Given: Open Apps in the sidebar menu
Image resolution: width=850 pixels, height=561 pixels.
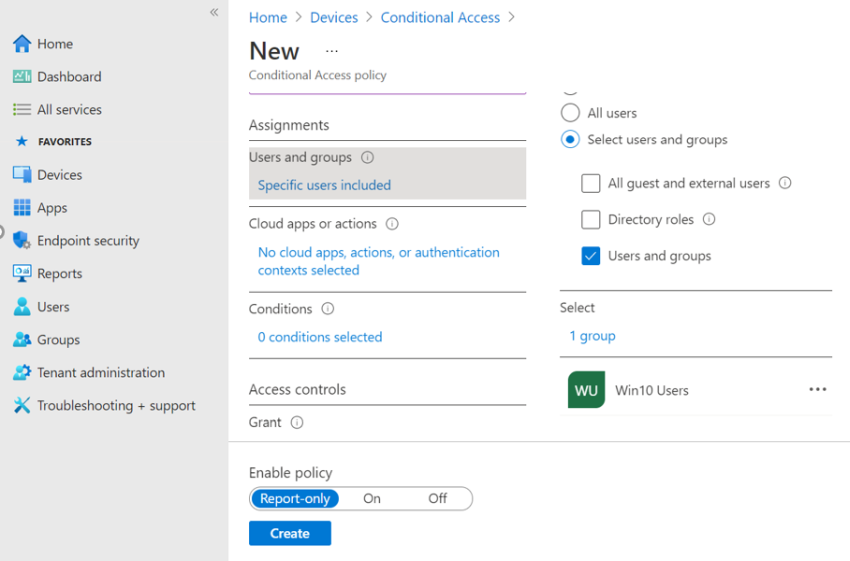Looking at the screenshot, I should click(x=52, y=208).
